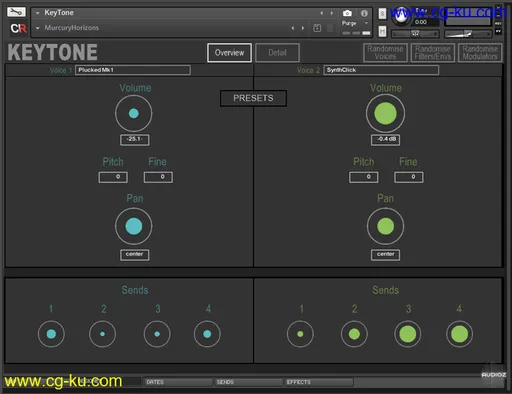Expand the KeyTone instrument dropdown arrow
Viewport: 512px width, 394px height.
point(38,13)
